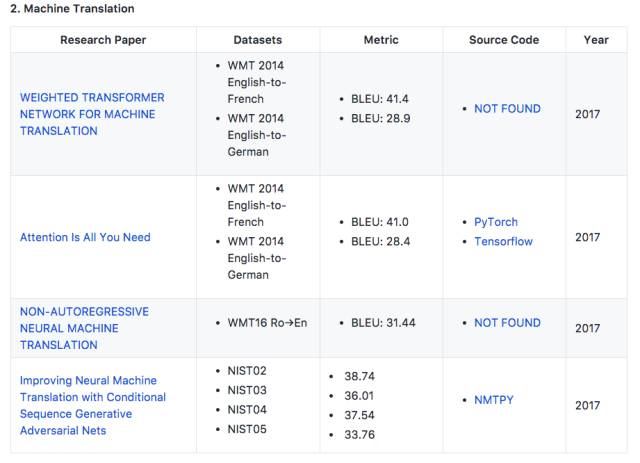The image size is (640, 463).
Task: Open the Weighted Transformer Network paper link
Action: coord(92,114)
